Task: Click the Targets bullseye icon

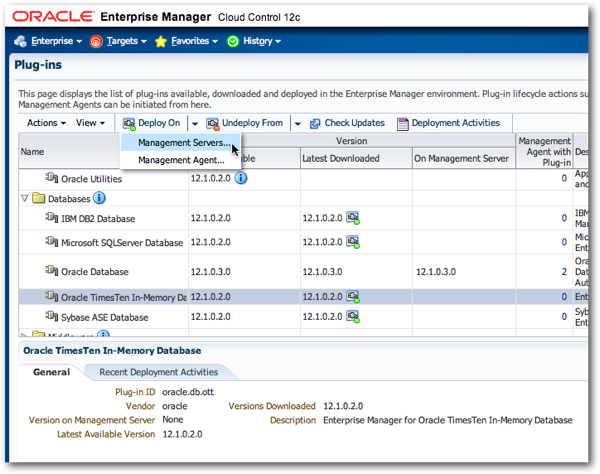Action: [x=96, y=41]
